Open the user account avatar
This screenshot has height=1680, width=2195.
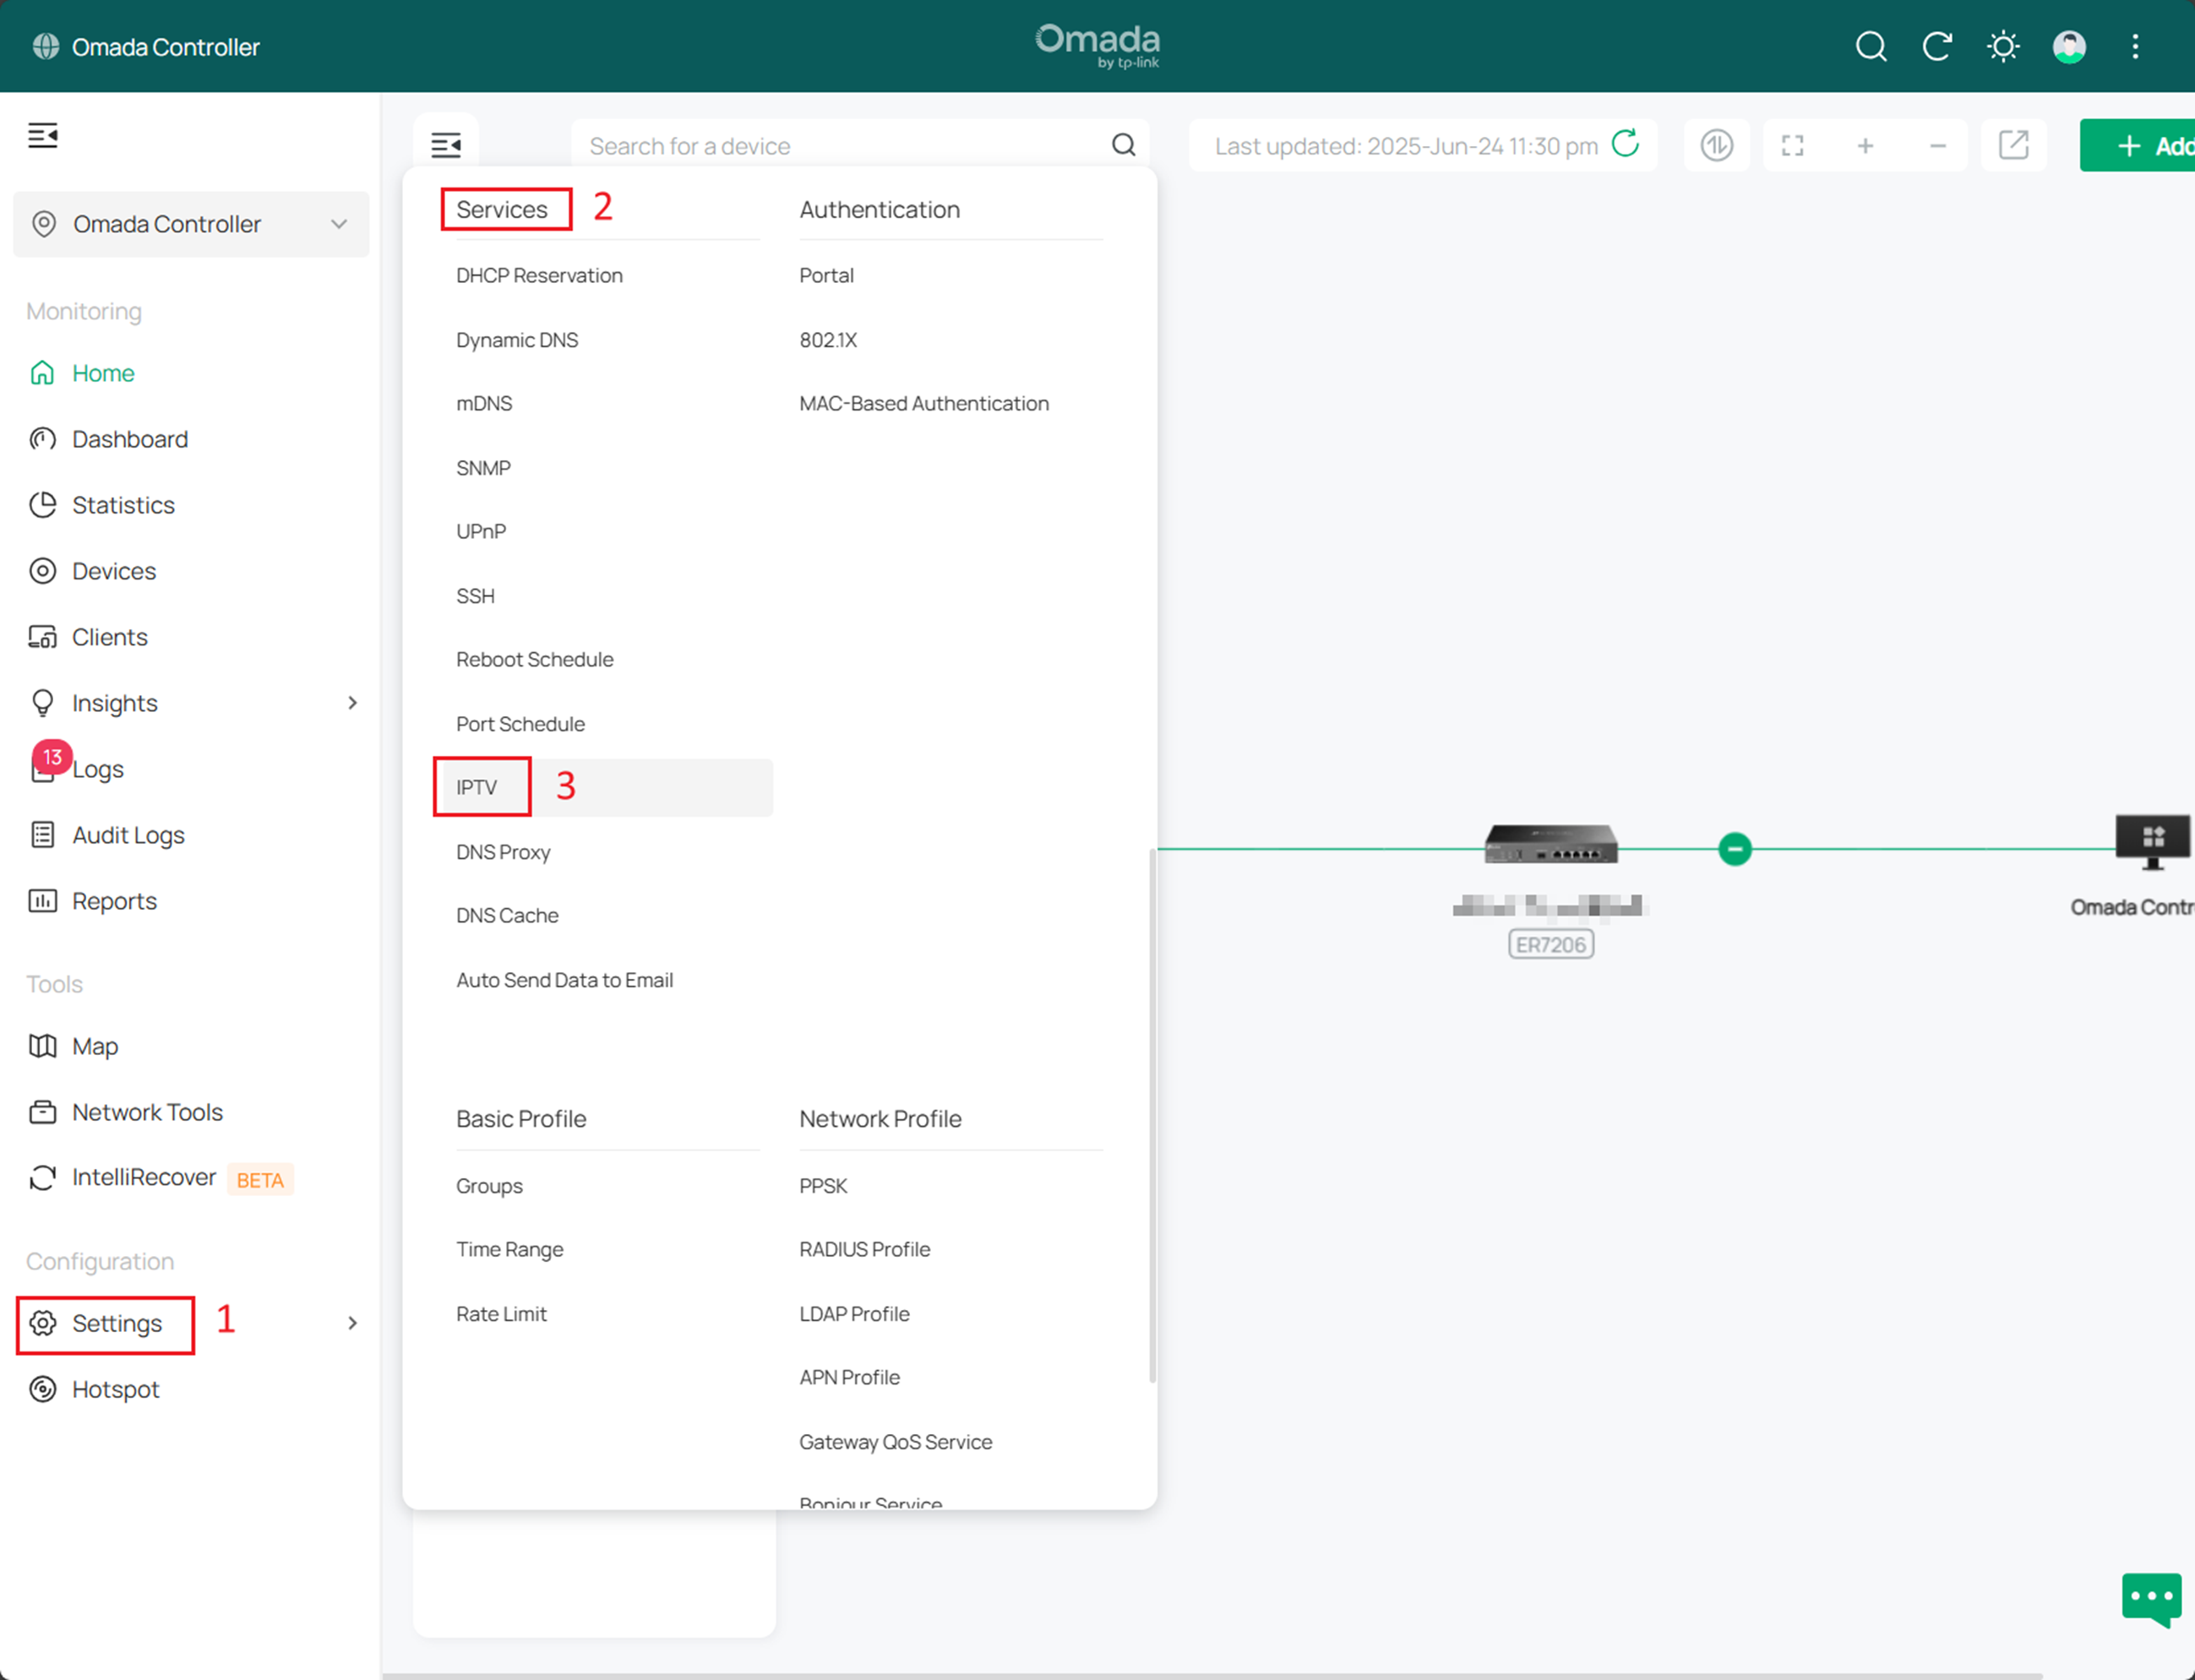pos(2069,46)
